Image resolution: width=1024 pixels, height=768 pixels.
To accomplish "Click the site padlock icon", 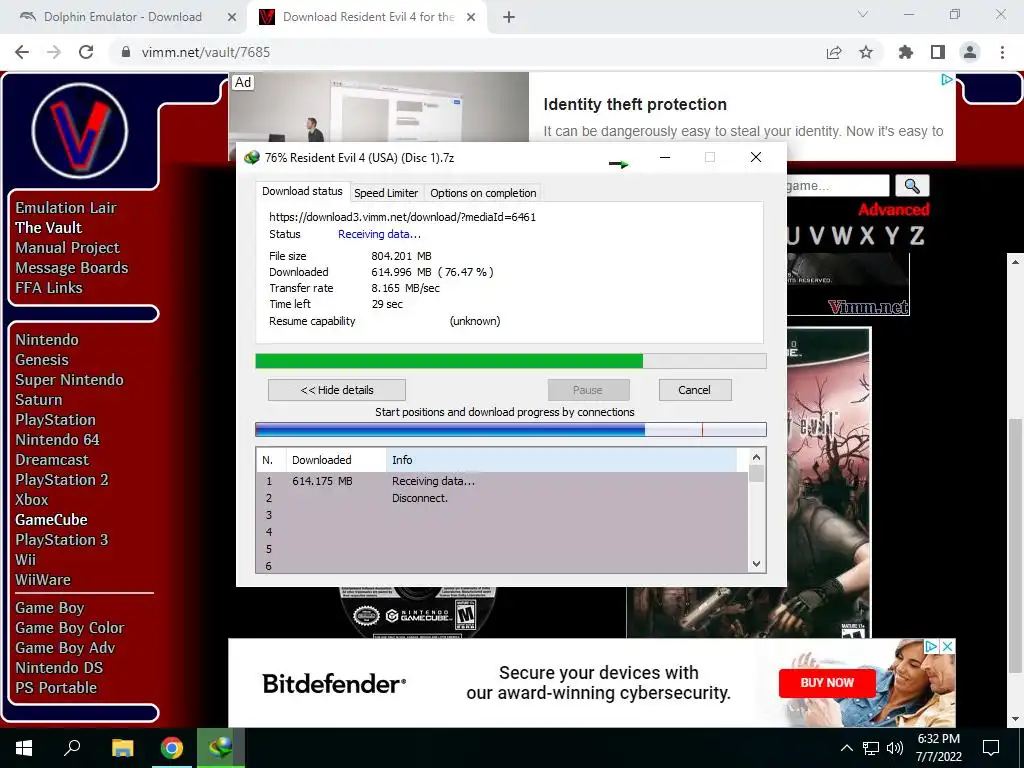I will pyautogui.click(x=126, y=52).
